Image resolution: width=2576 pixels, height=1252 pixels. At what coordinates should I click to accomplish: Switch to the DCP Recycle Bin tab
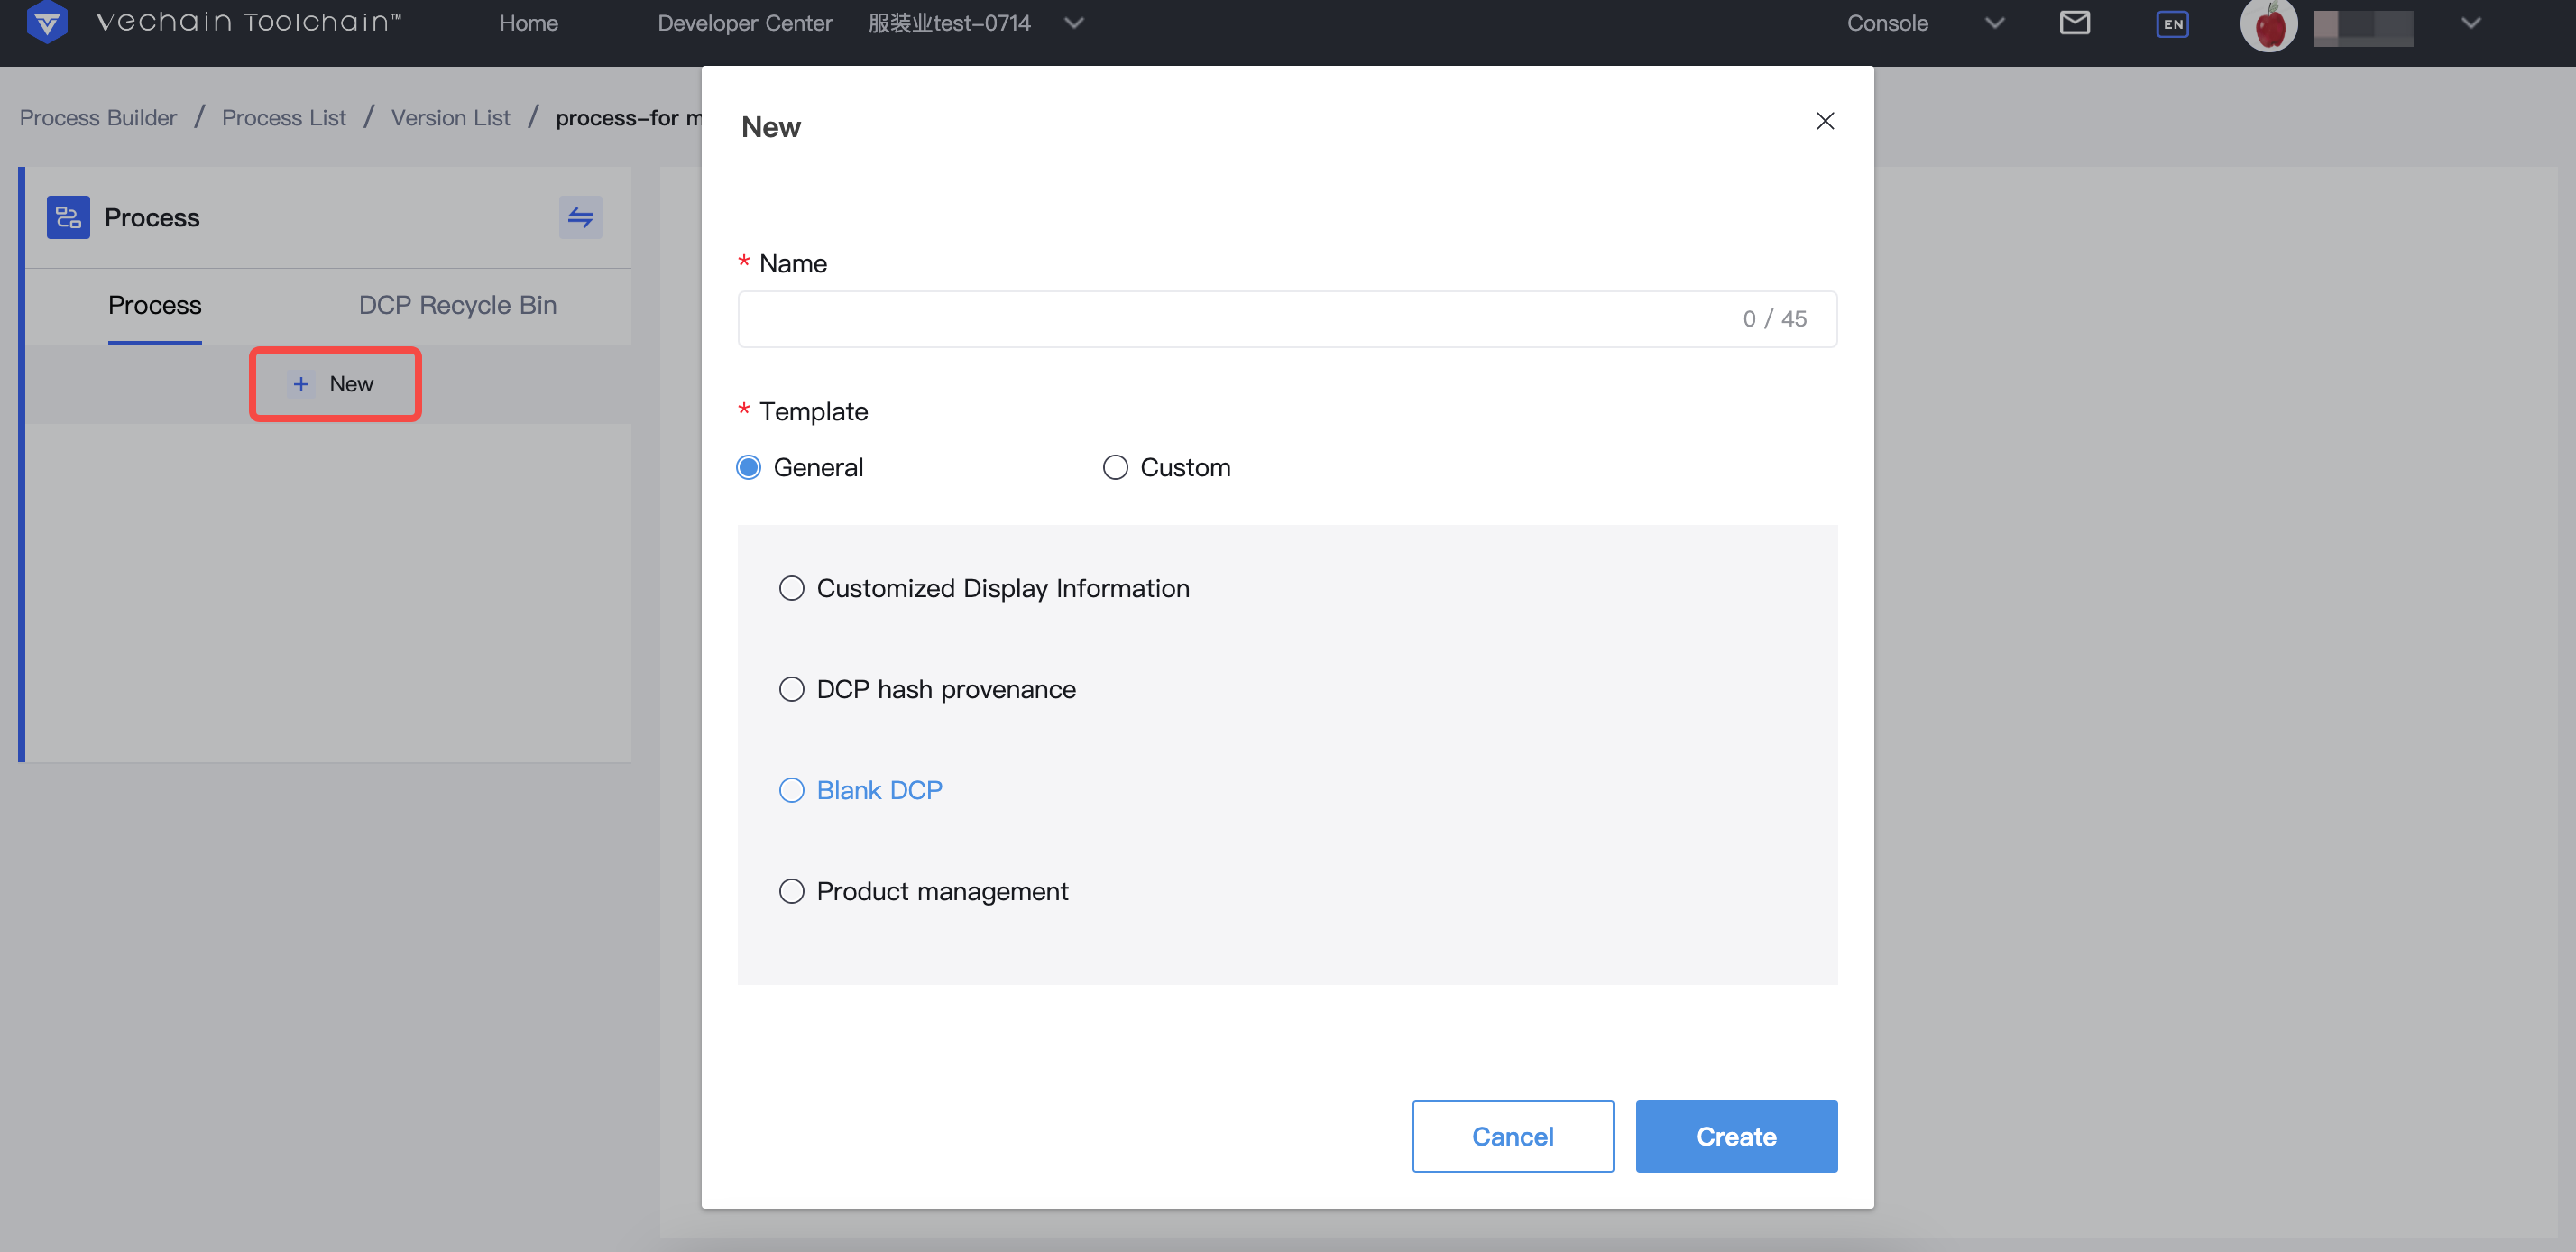[x=457, y=305]
